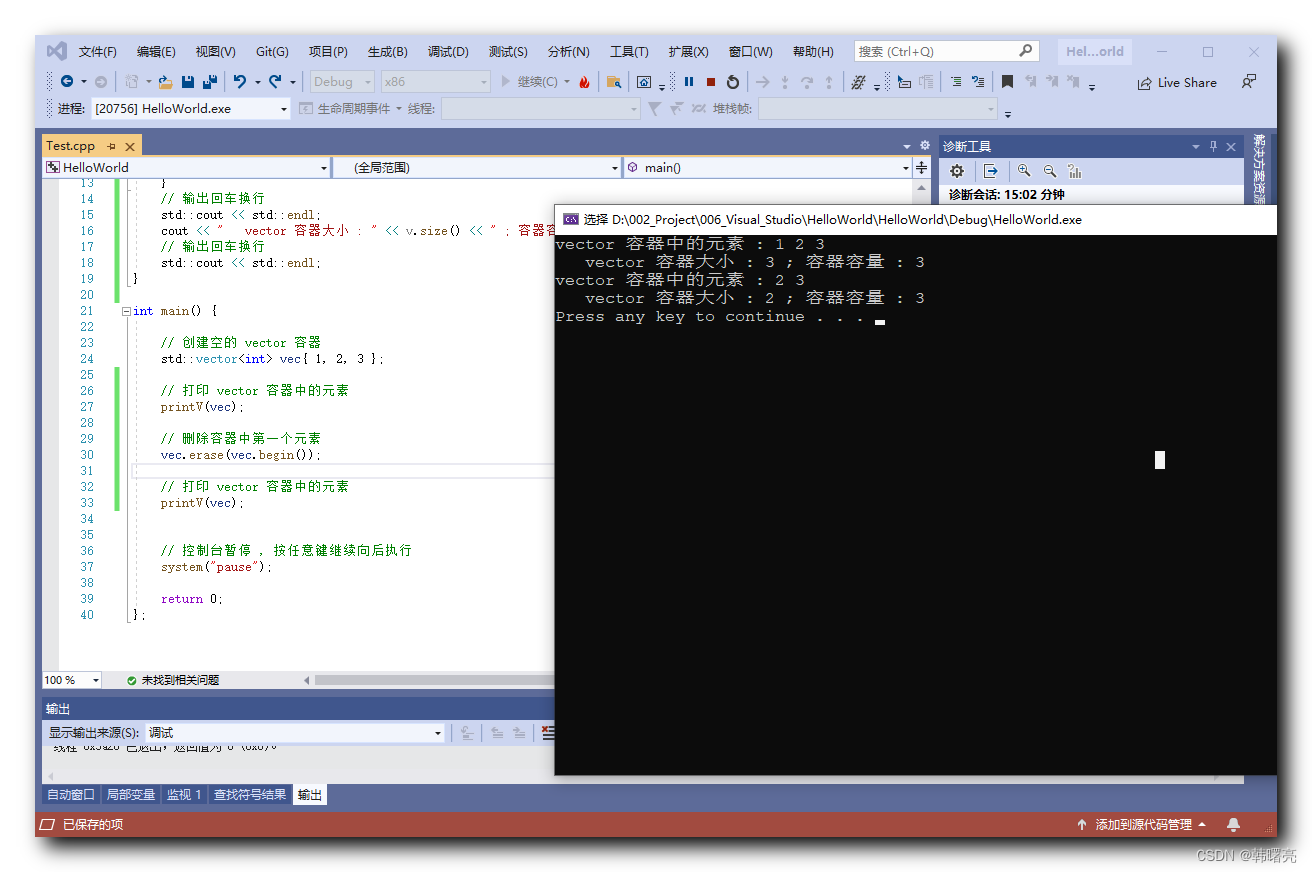Viewport: 1312px width, 872px height.
Task: Open the 编辑(E) menu
Action: 156,52
